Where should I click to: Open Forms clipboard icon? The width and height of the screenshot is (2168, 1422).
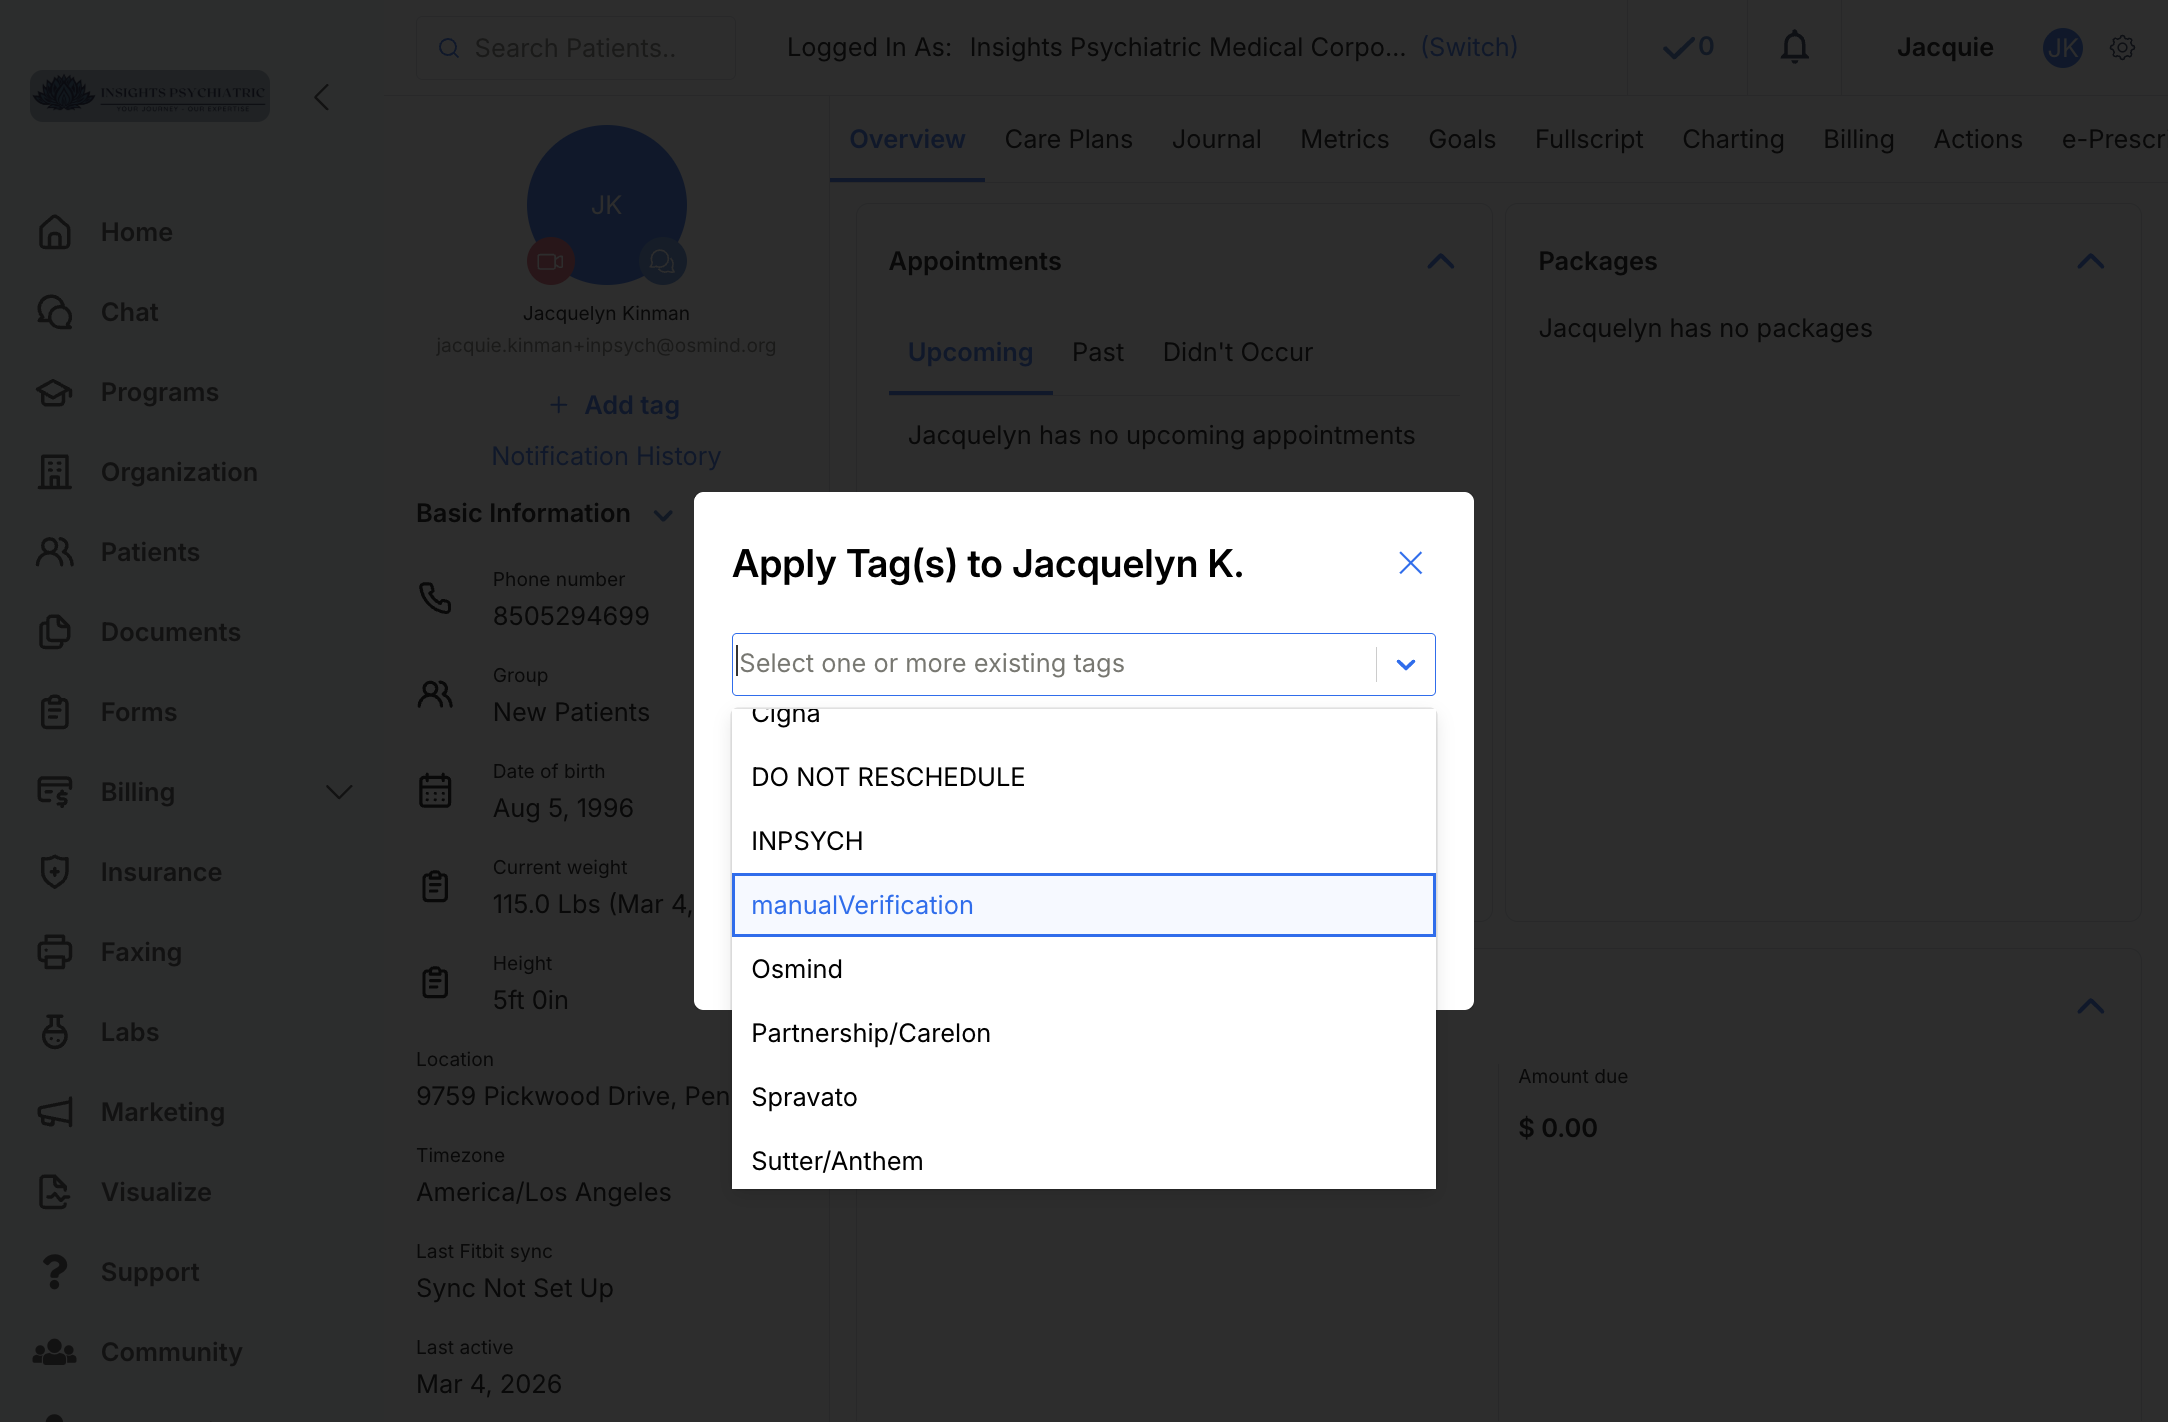(55, 712)
